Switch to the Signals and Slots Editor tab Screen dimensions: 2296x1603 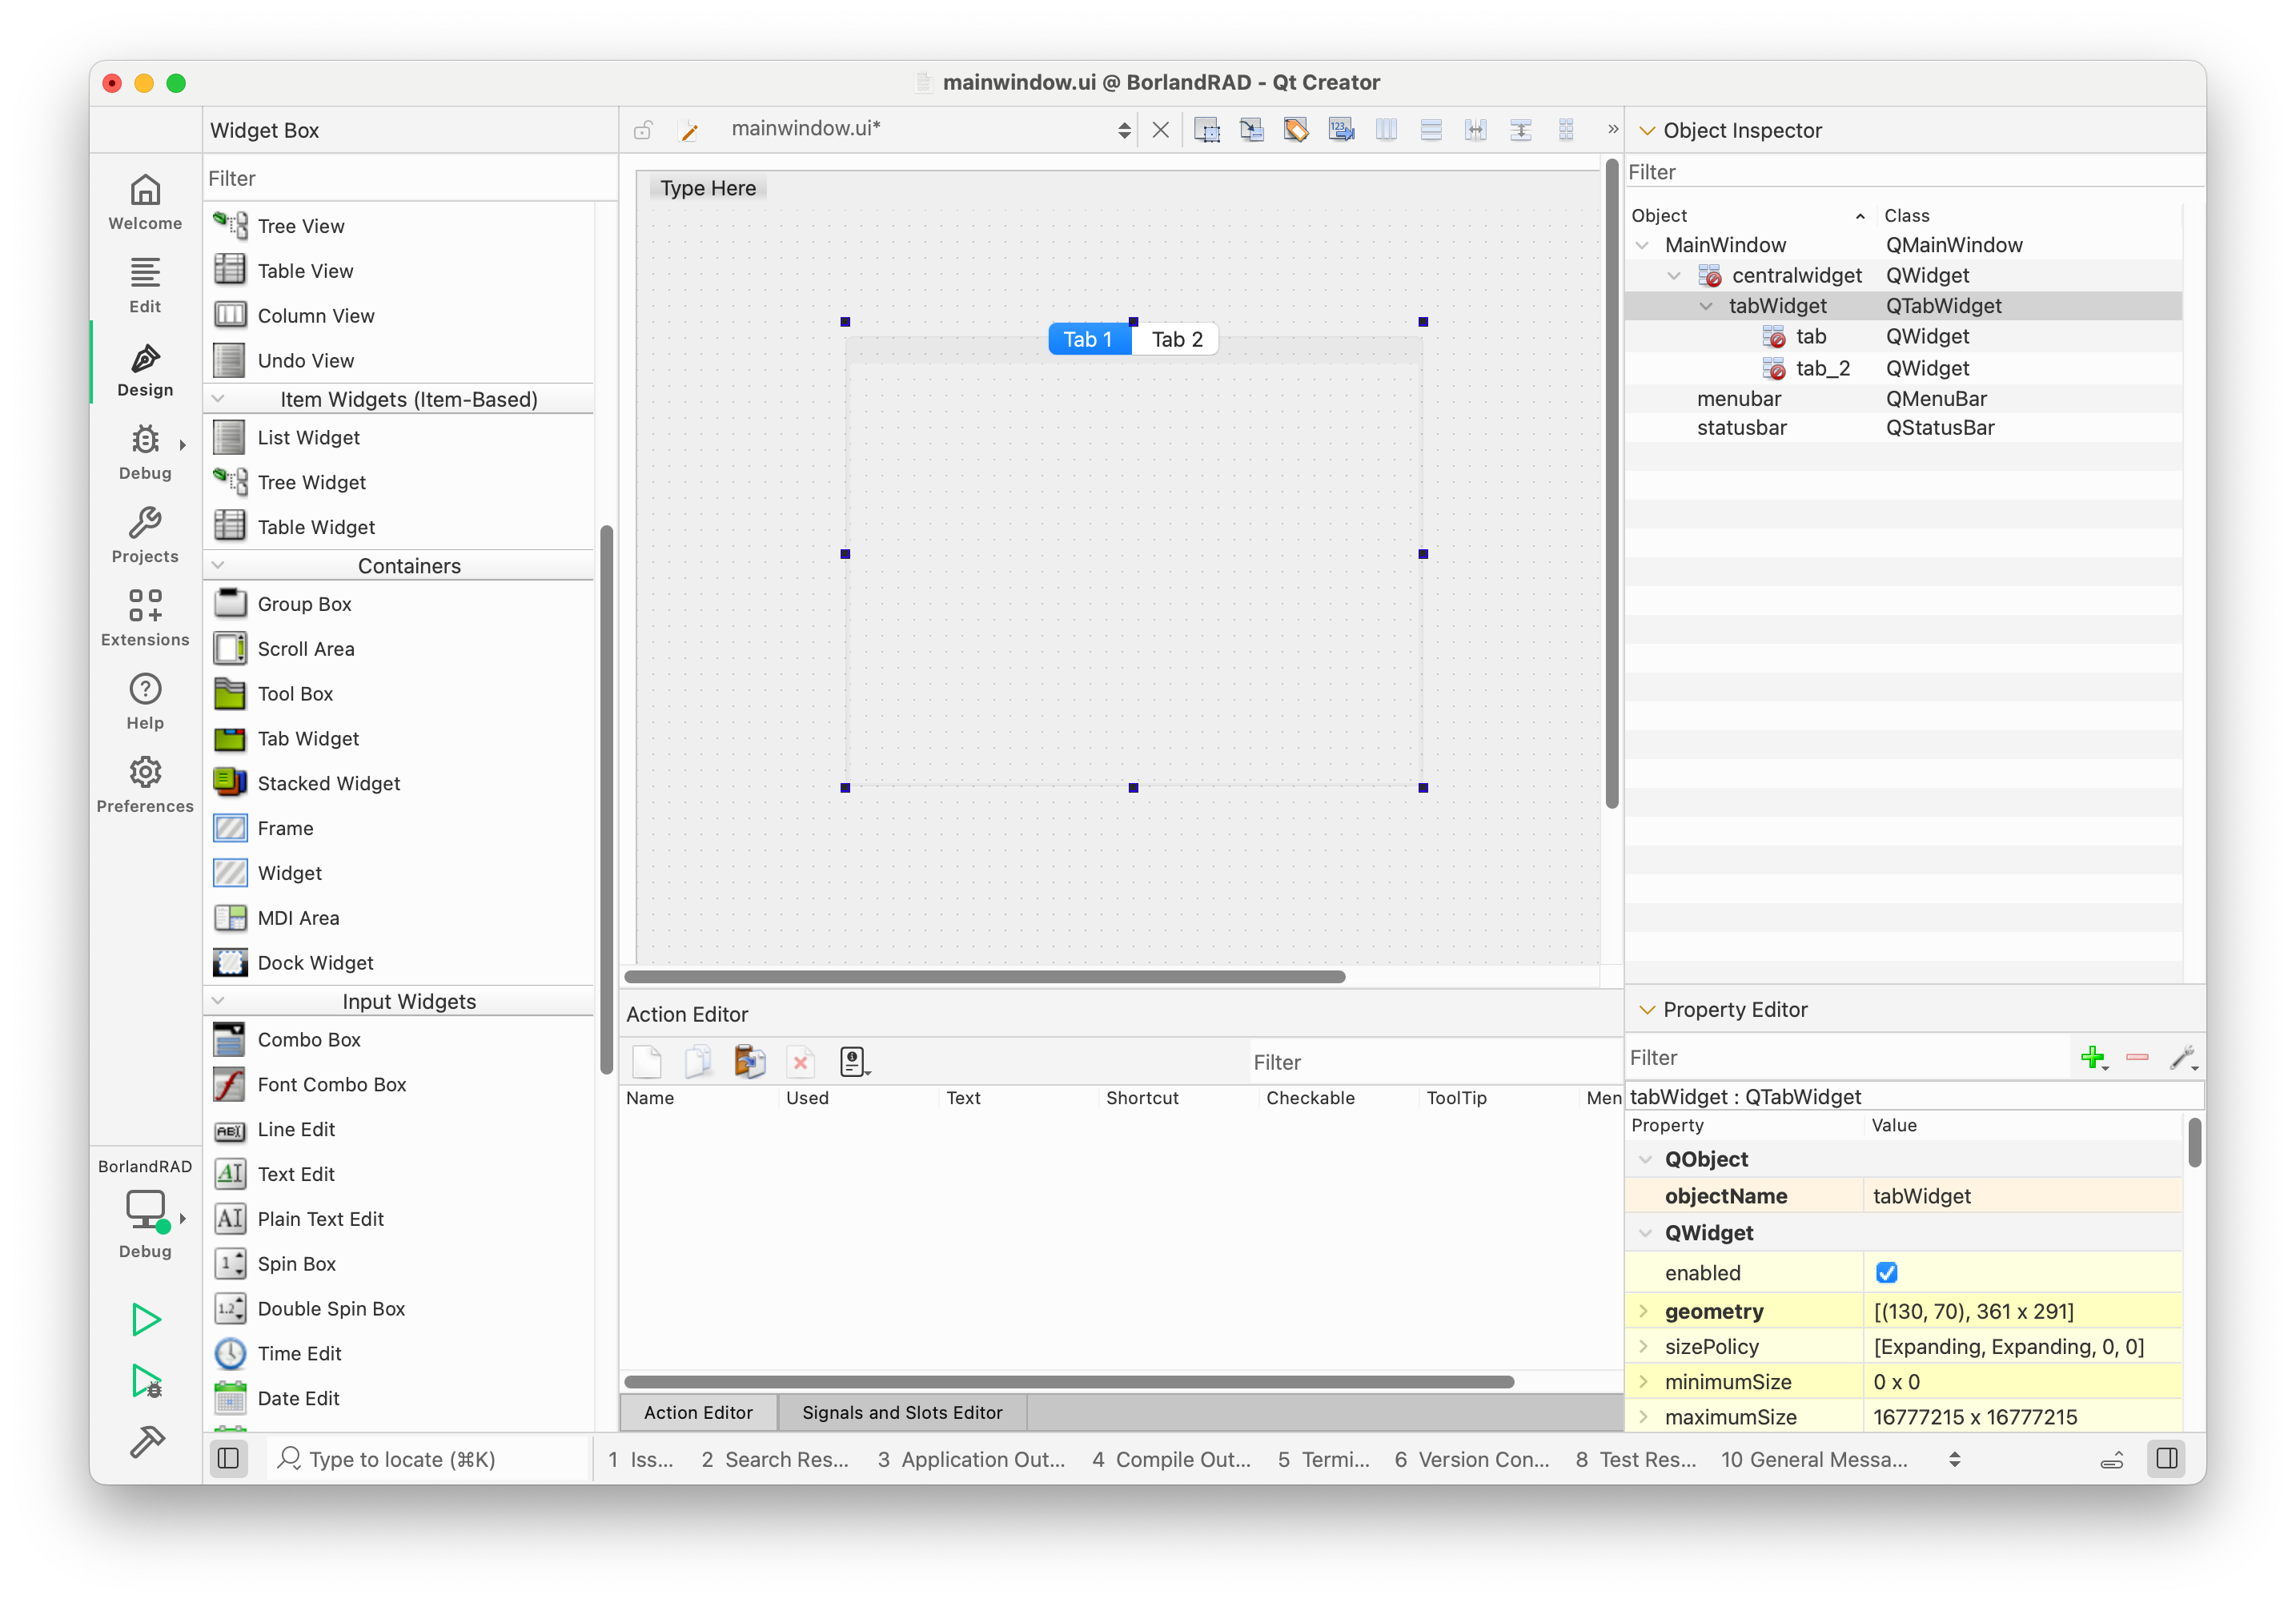tap(901, 1412)
